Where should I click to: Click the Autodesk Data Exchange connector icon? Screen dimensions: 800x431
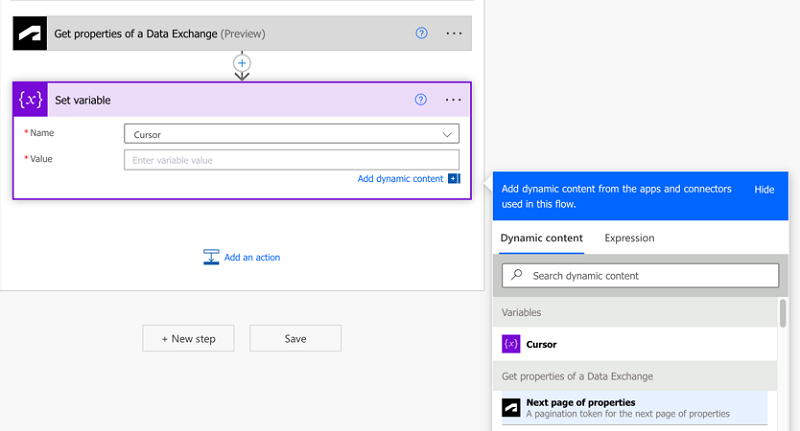pyautogui.click(x=30, y=34)
